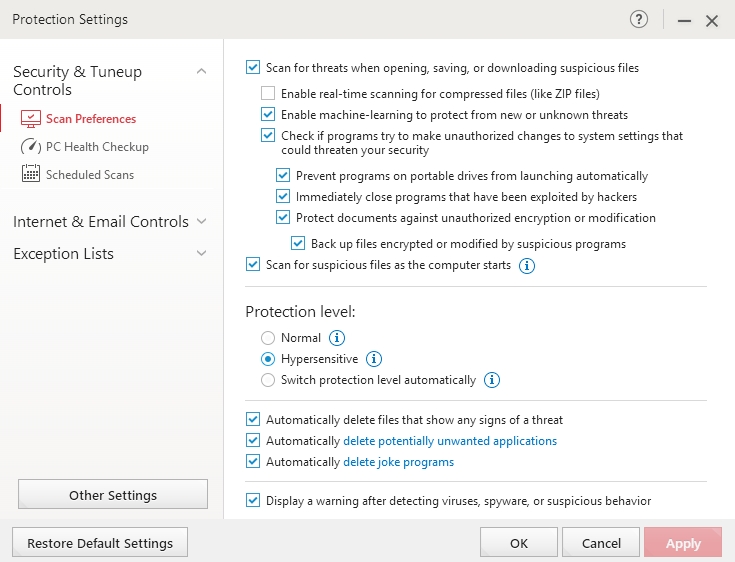Show info for automatic protection level switching
The height and width of the screenshot is (562, 735).
(492, 380)
